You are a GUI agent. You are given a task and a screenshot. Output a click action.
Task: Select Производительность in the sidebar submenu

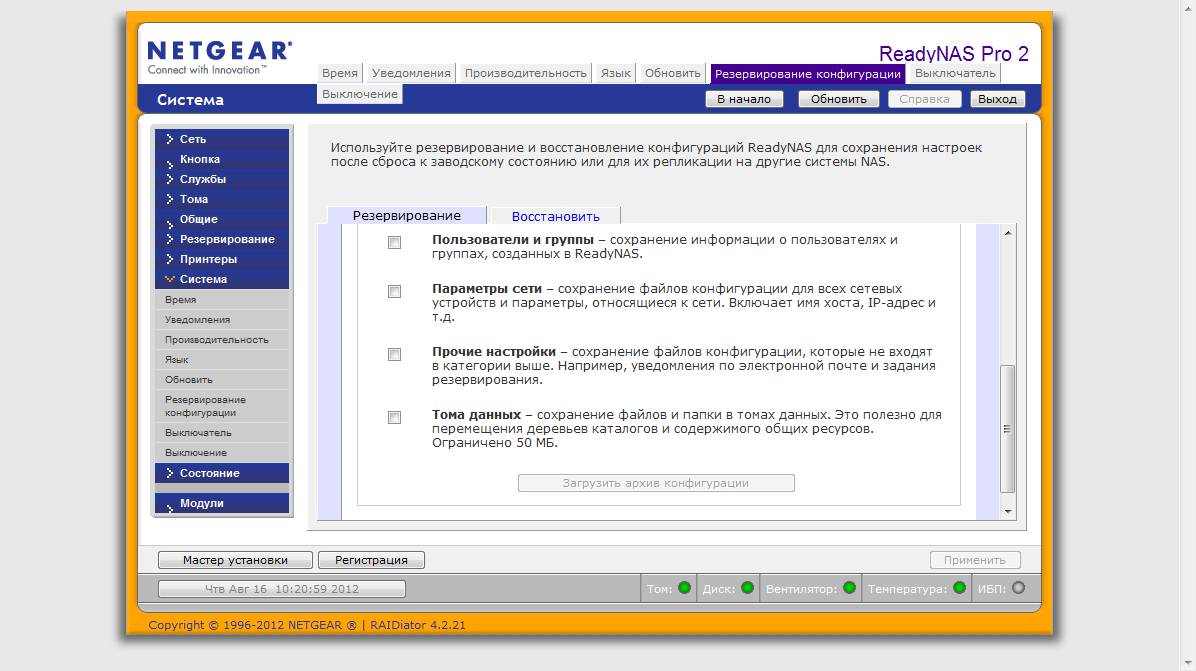tap(222, 339)
